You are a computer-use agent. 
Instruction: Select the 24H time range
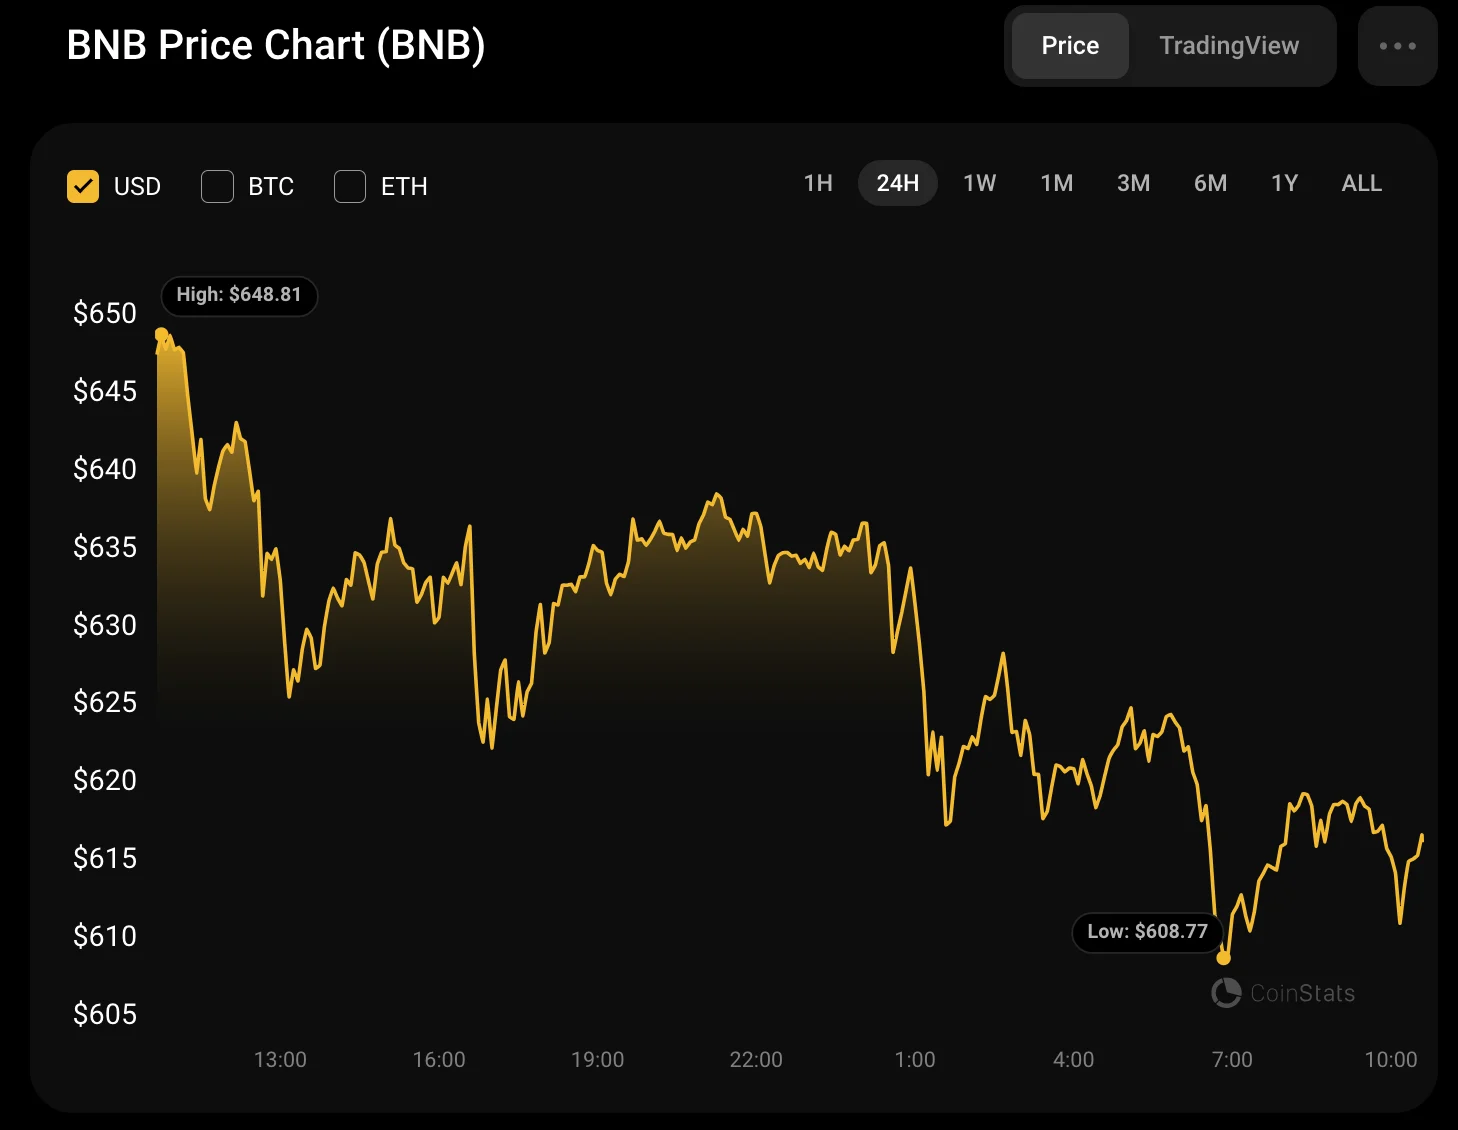(897, 183)
